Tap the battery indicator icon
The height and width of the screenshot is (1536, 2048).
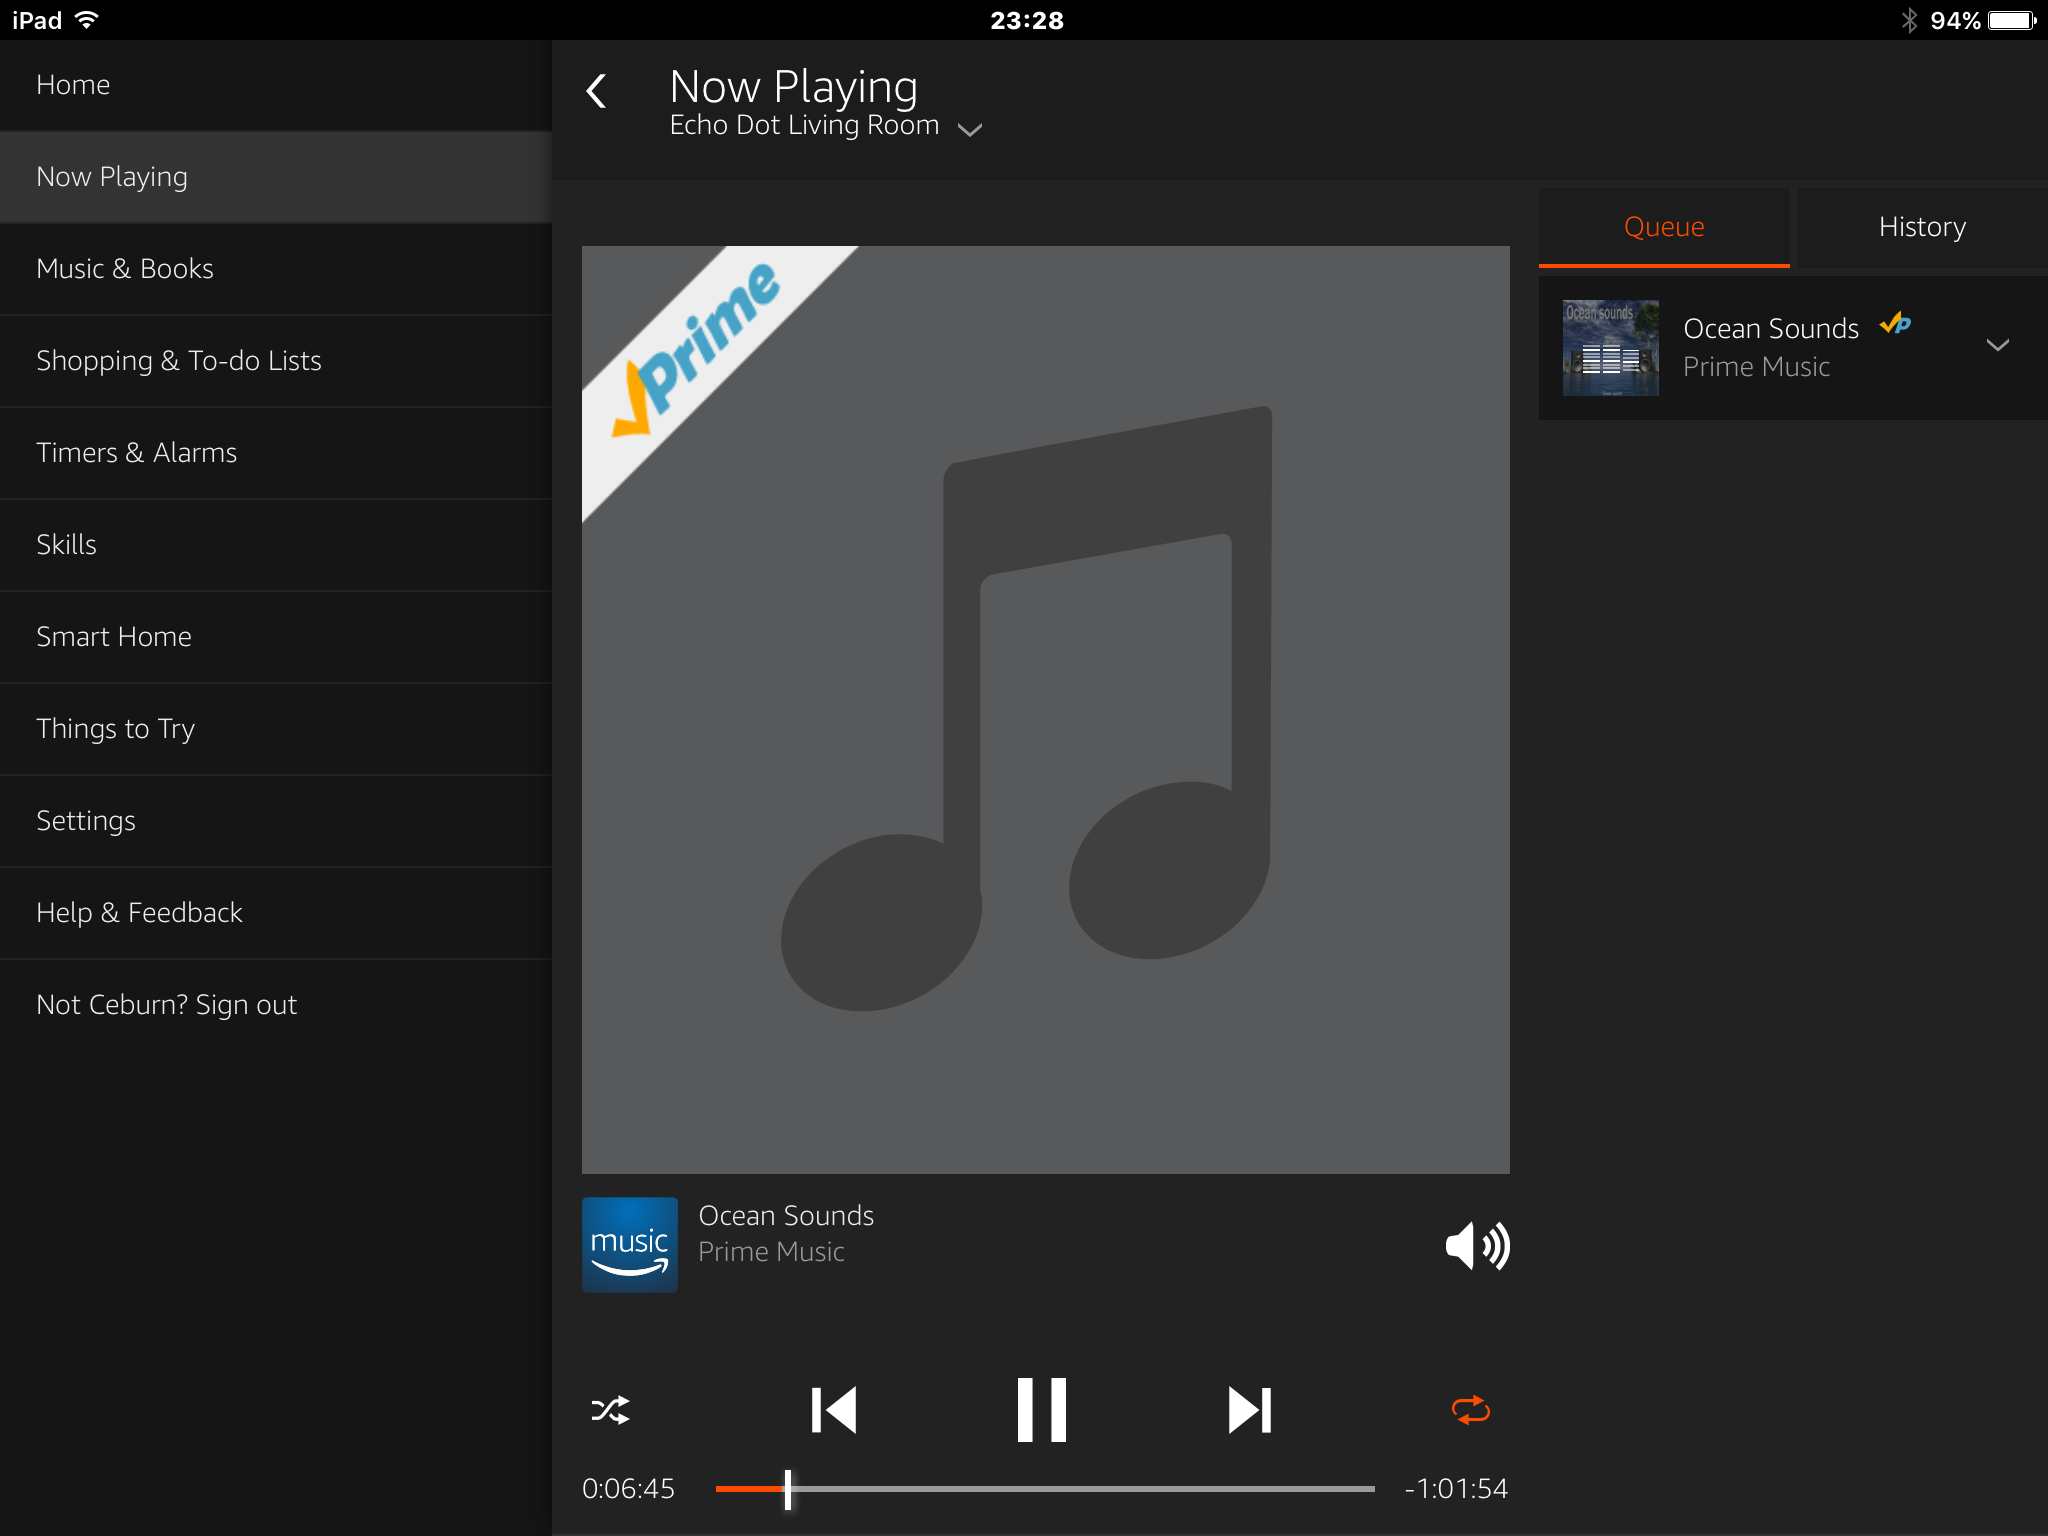point(2012,20)
